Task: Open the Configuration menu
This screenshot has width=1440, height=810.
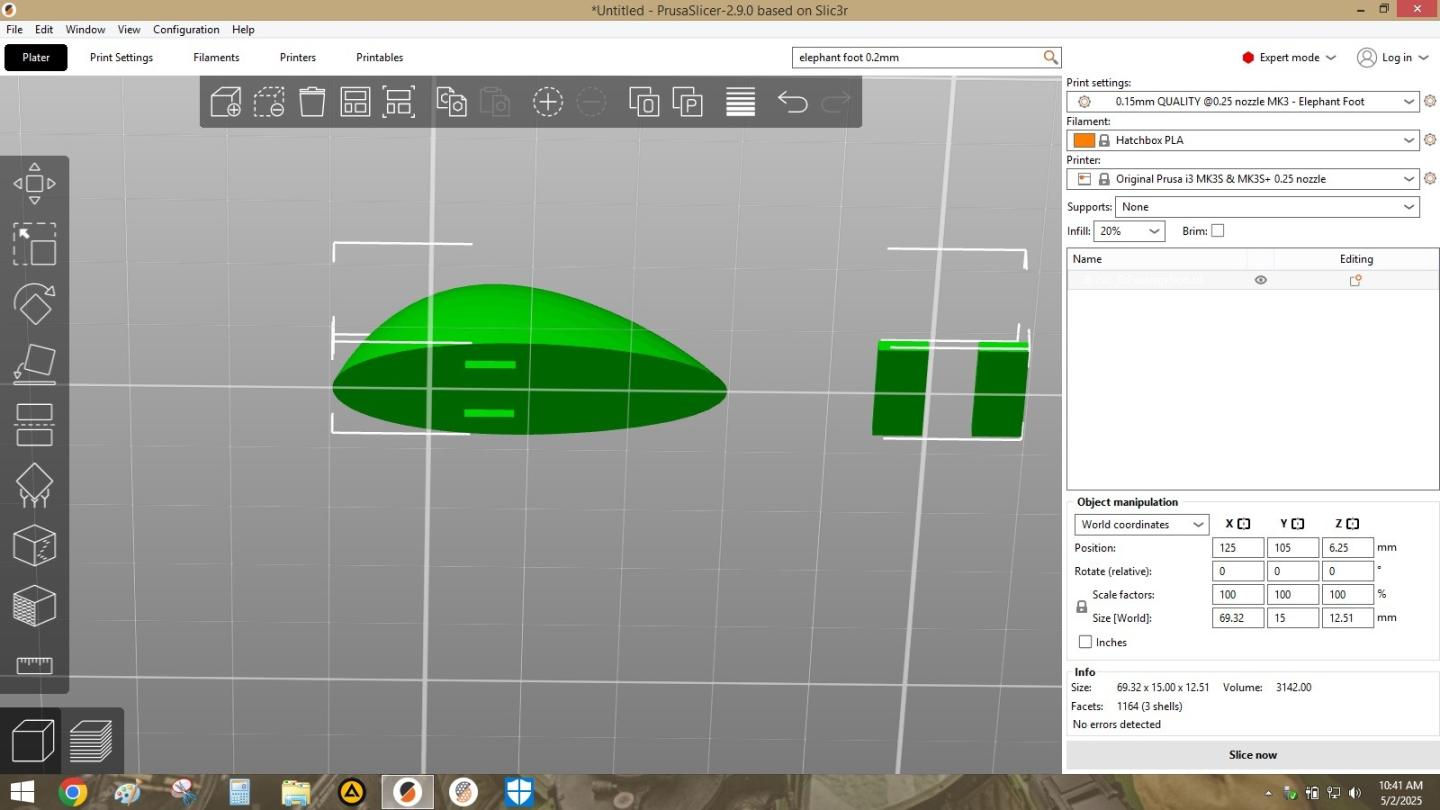Action: [186, 29]
